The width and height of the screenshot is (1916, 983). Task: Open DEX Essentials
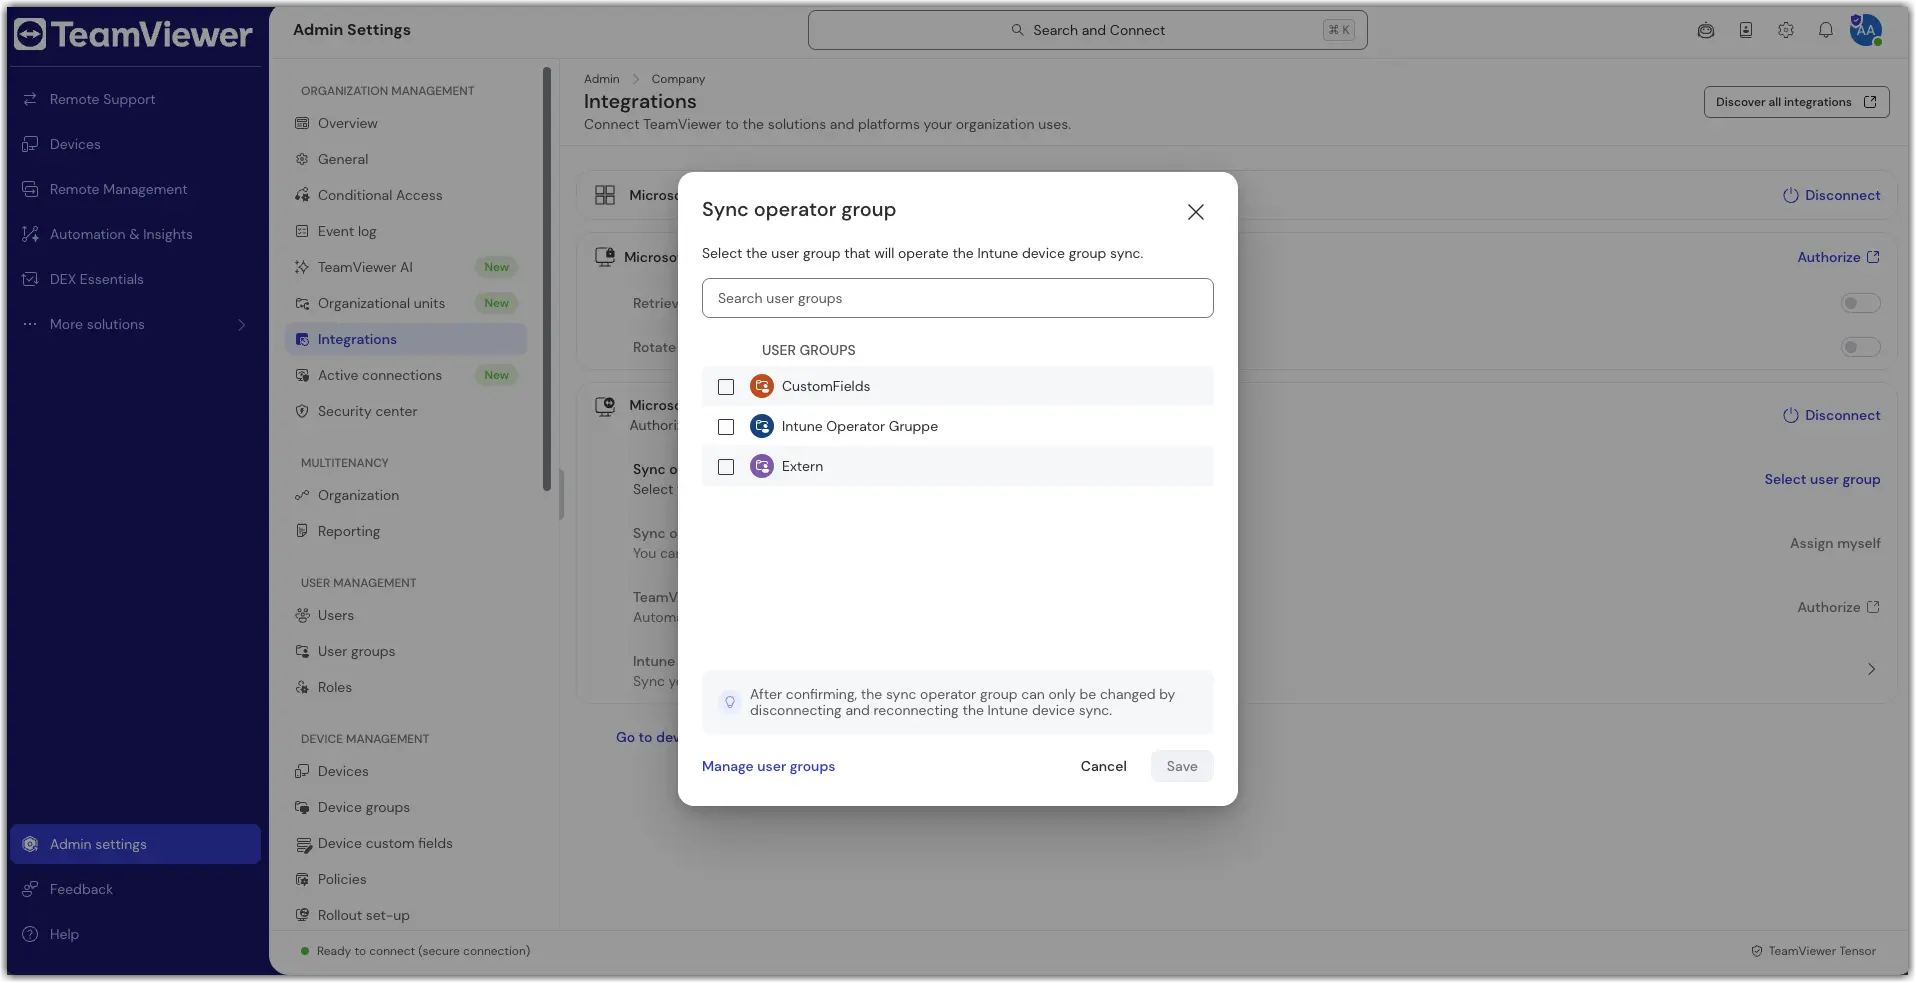click(96, 279)
